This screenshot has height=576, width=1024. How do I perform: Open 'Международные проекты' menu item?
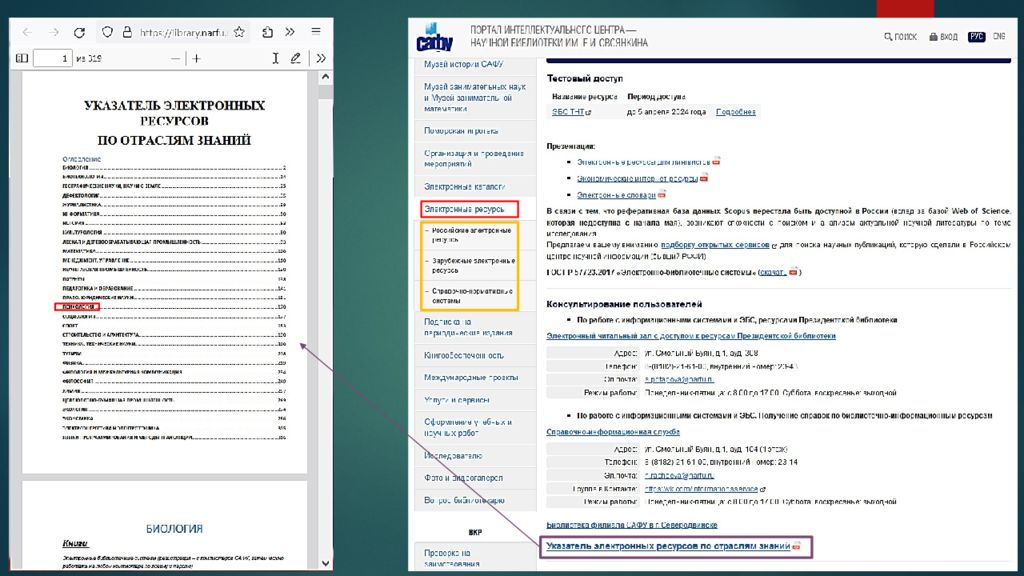pyautogui.click(x=471, y=377)
